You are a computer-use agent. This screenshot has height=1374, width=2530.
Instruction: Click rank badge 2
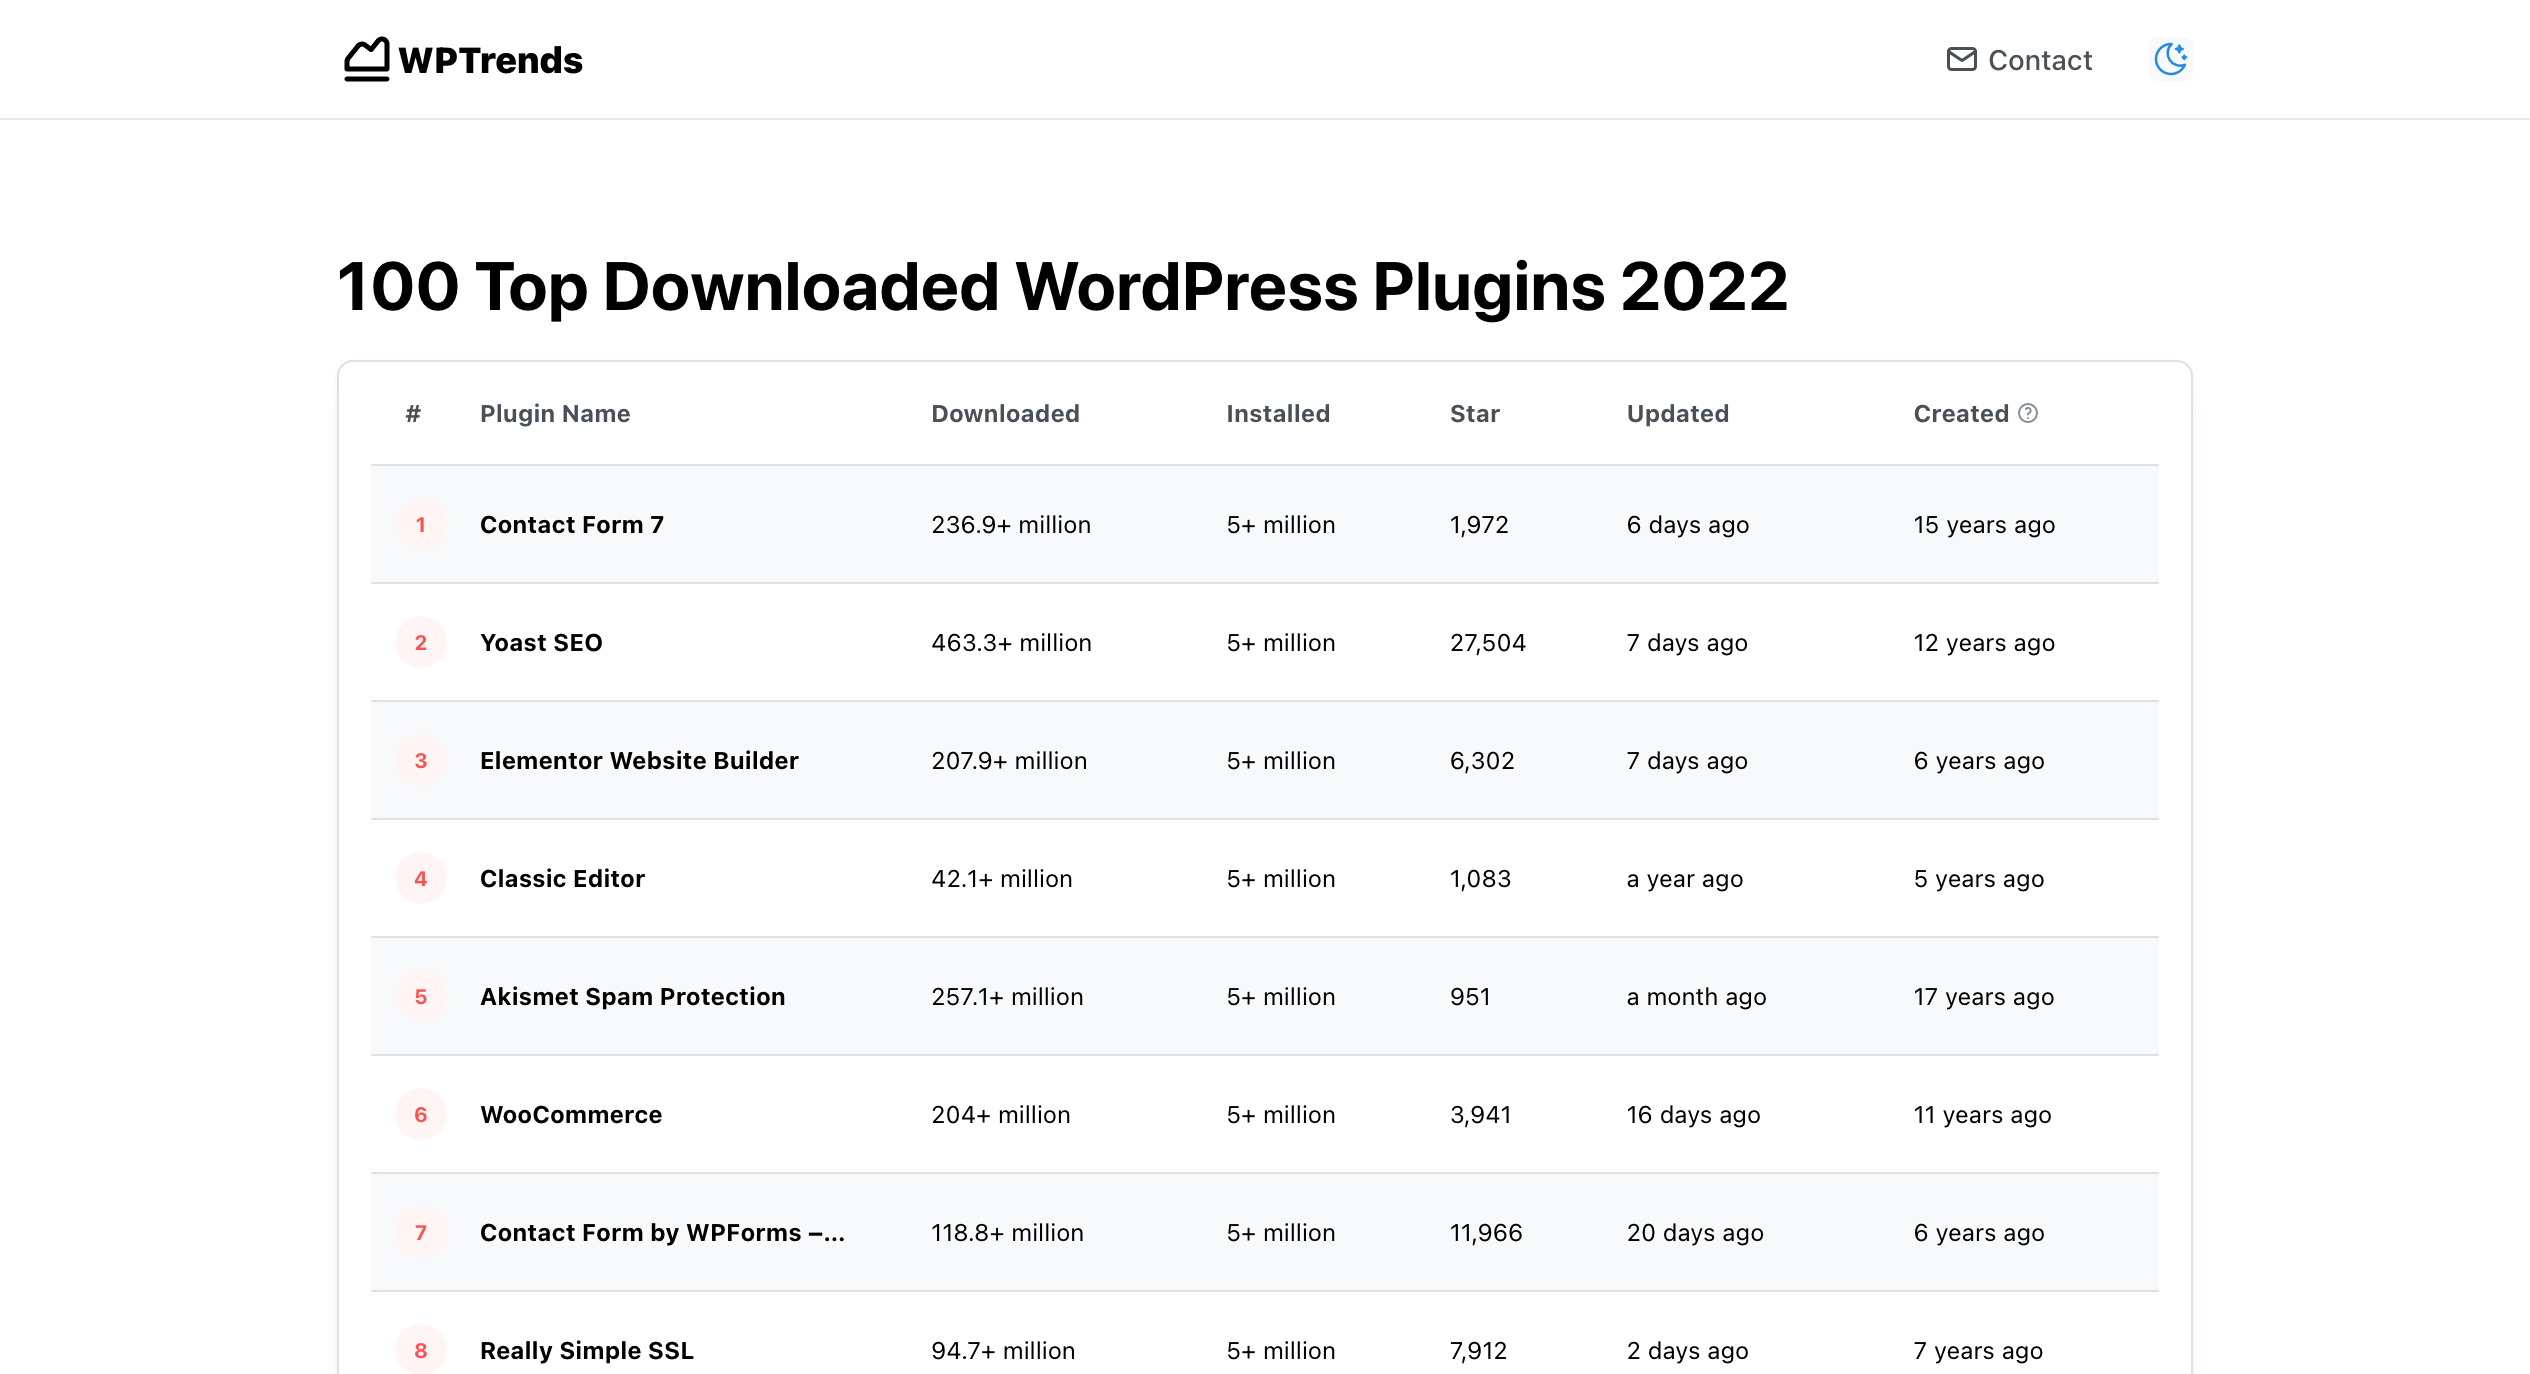pos(421,643)
